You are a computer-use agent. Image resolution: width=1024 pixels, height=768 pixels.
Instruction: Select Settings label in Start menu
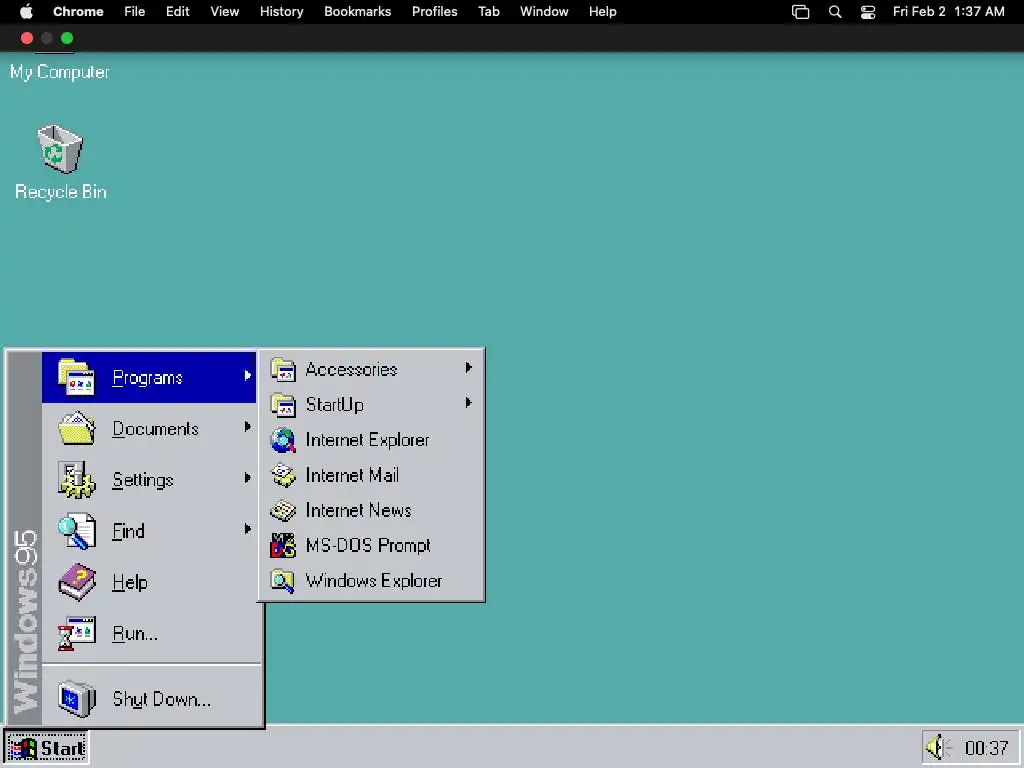[x=142, y=480]
